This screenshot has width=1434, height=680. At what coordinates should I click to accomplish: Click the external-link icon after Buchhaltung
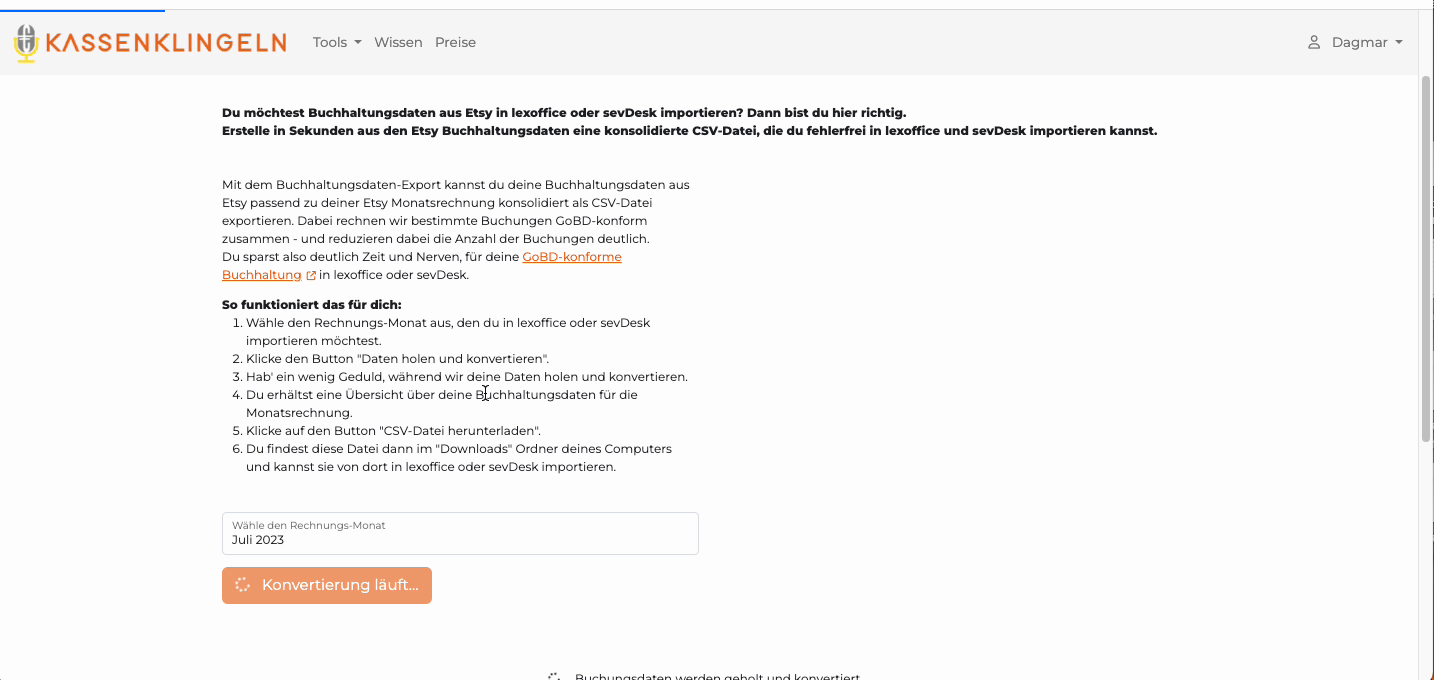311,276
